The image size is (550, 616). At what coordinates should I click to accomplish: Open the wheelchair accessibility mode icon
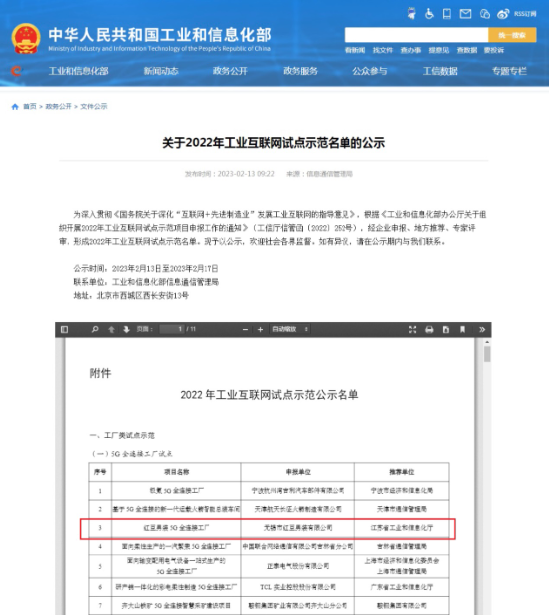pyautogui.click(x=429, y=14)
